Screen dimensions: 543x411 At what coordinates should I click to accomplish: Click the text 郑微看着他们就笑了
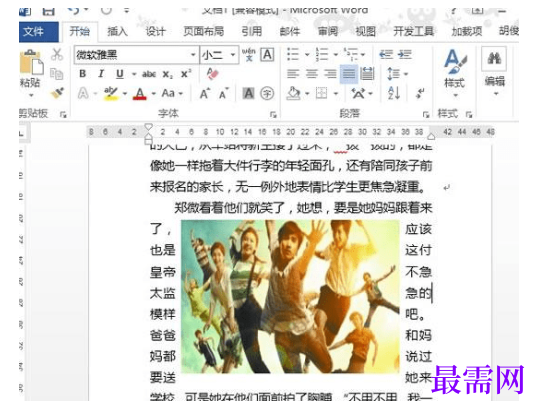coord(230,208)
